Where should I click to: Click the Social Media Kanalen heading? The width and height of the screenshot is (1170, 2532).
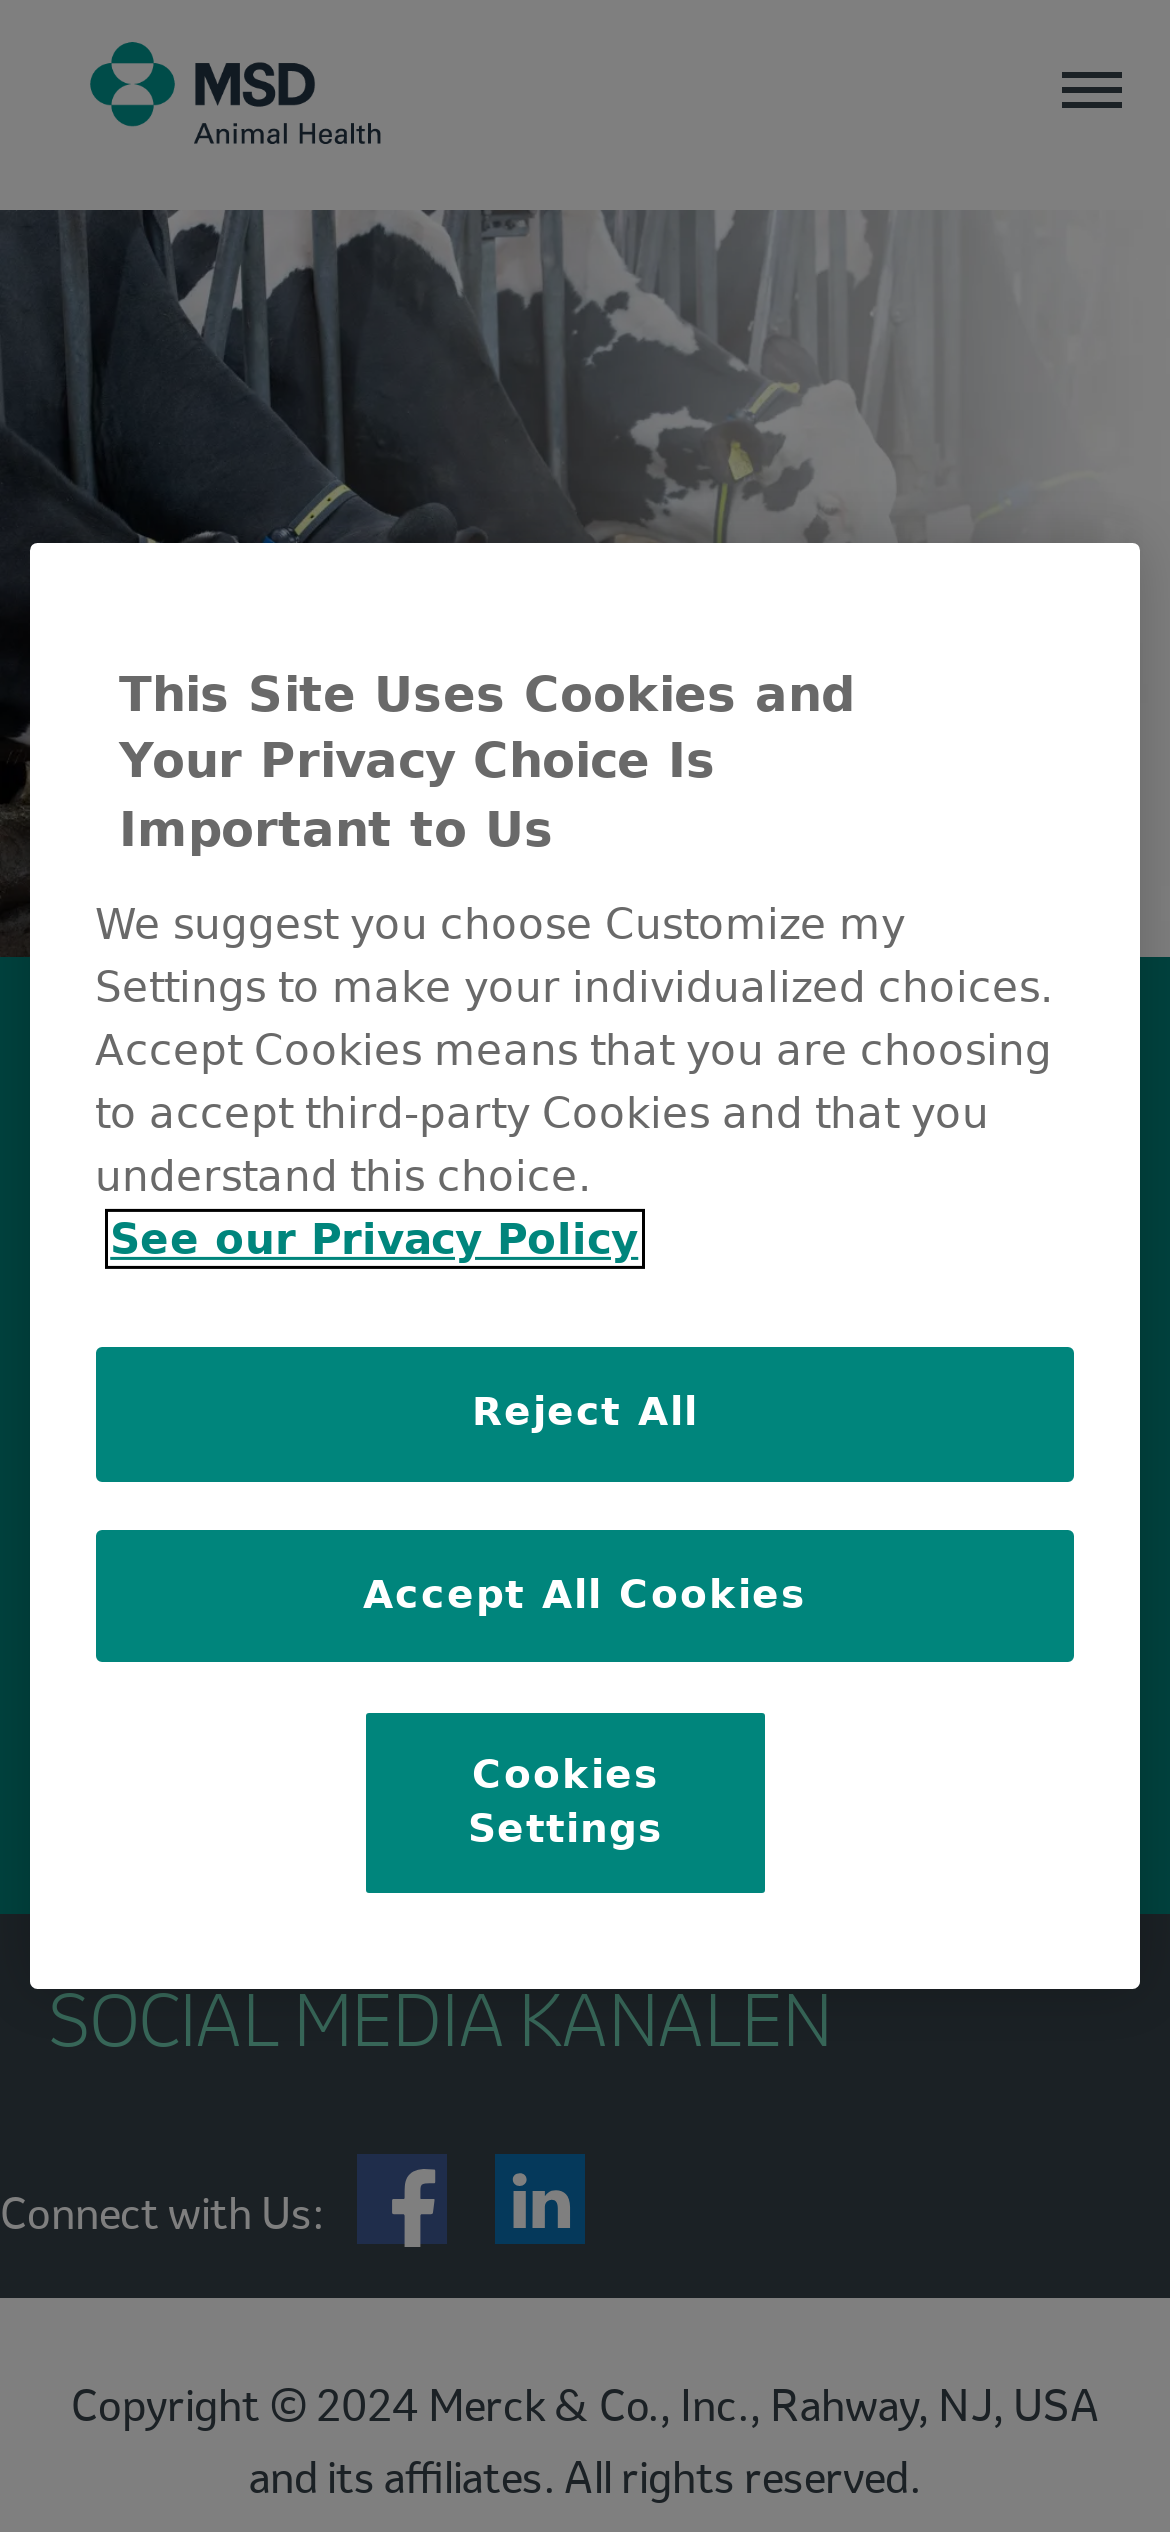[440, 2021]
